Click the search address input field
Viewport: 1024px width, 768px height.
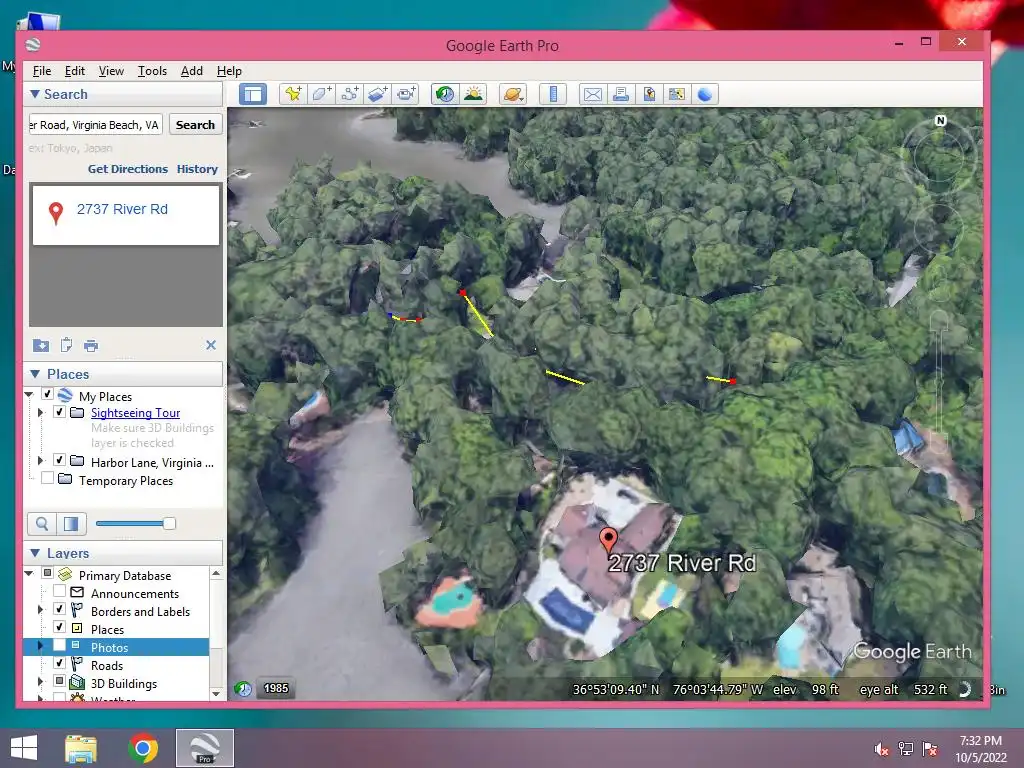coord(96,125)
